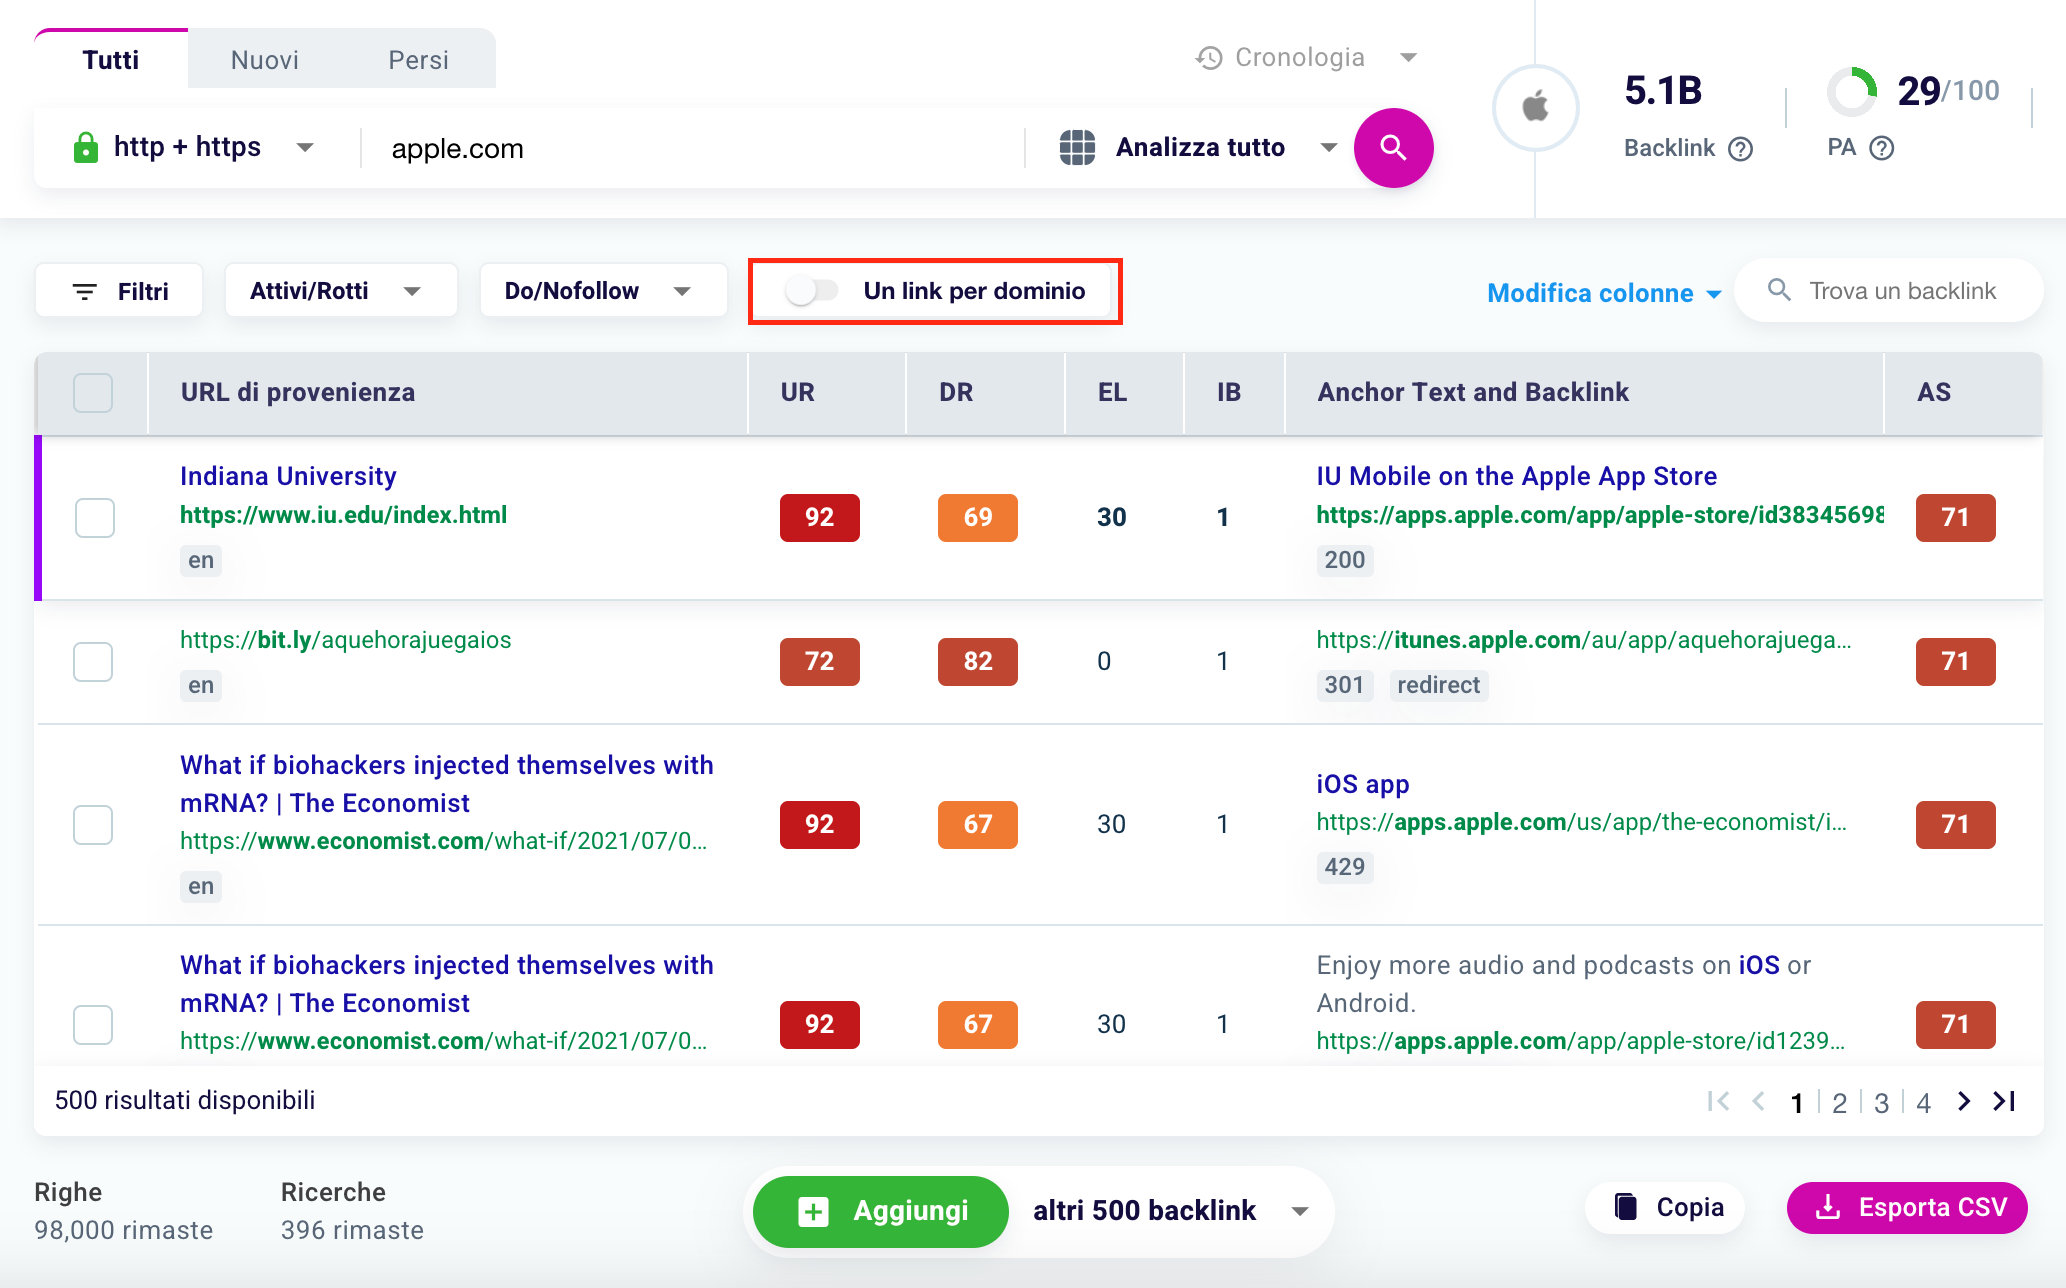Open the Attivi/Rotti dropdown
The image size is (2066, 1288).
tap(341, 291)
